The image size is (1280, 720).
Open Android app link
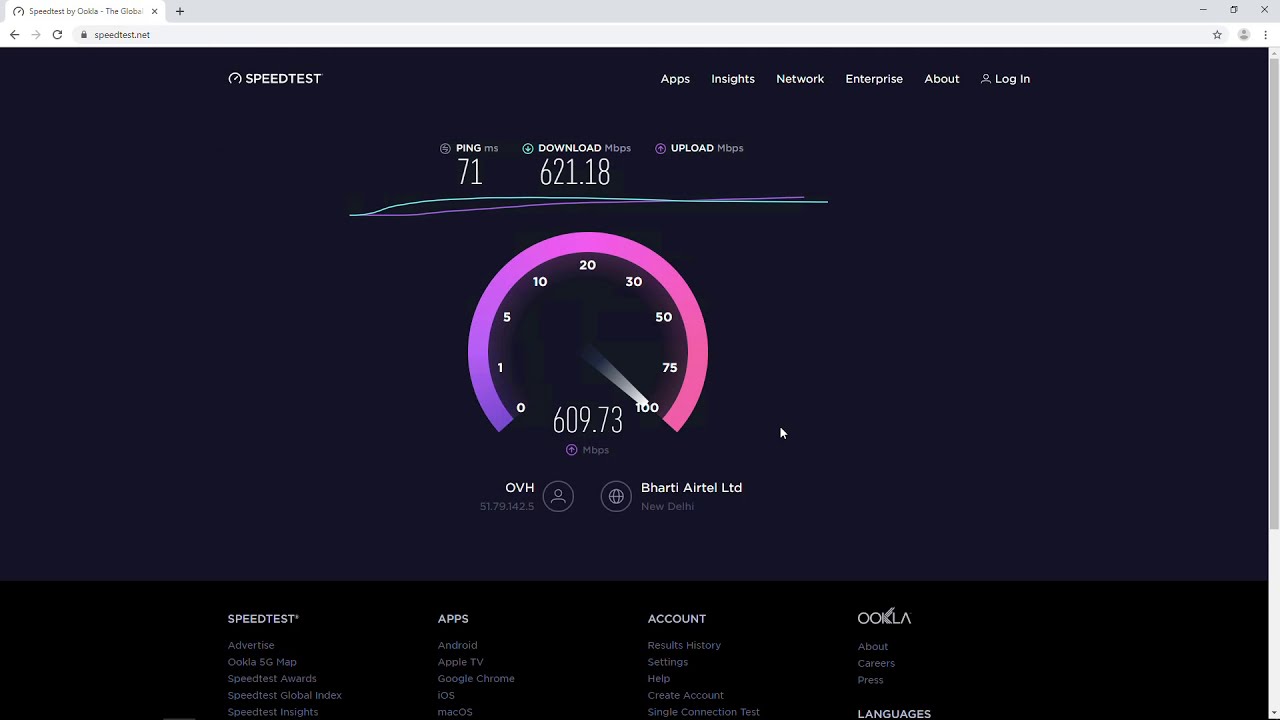(457, 645)
